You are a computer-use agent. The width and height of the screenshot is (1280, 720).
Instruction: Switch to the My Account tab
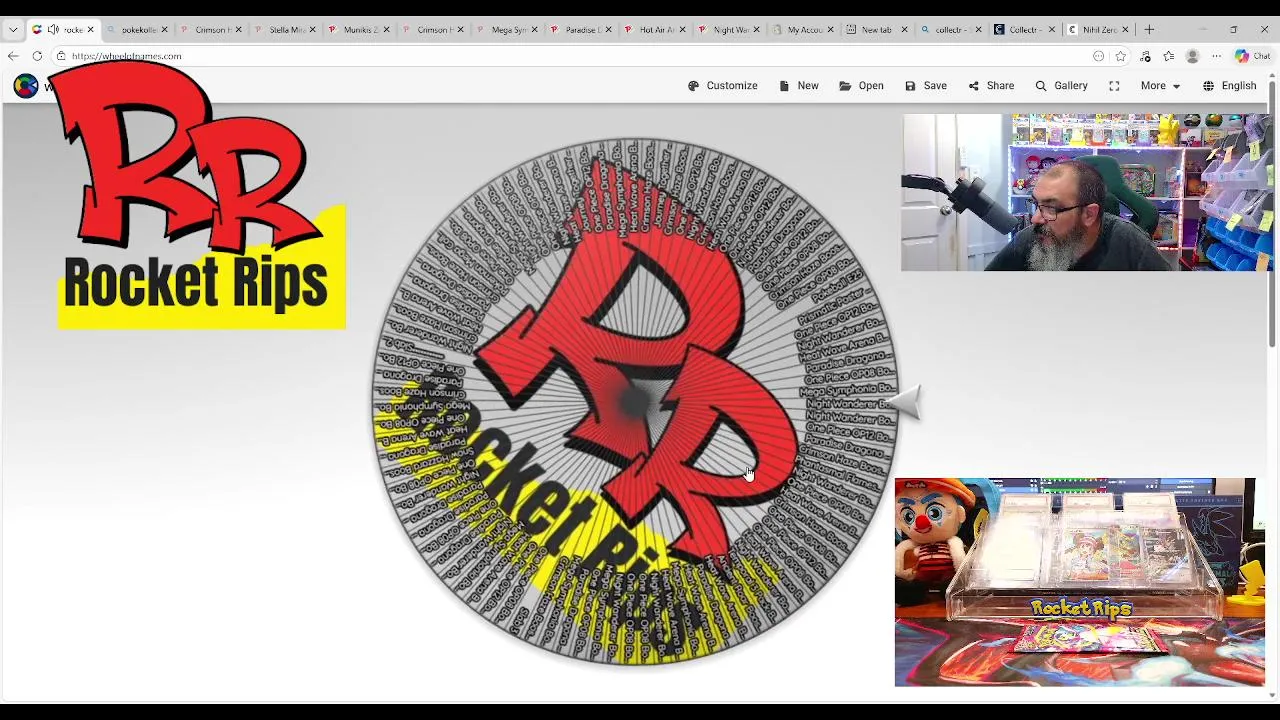pyautogui.click(x=803, y=30)
